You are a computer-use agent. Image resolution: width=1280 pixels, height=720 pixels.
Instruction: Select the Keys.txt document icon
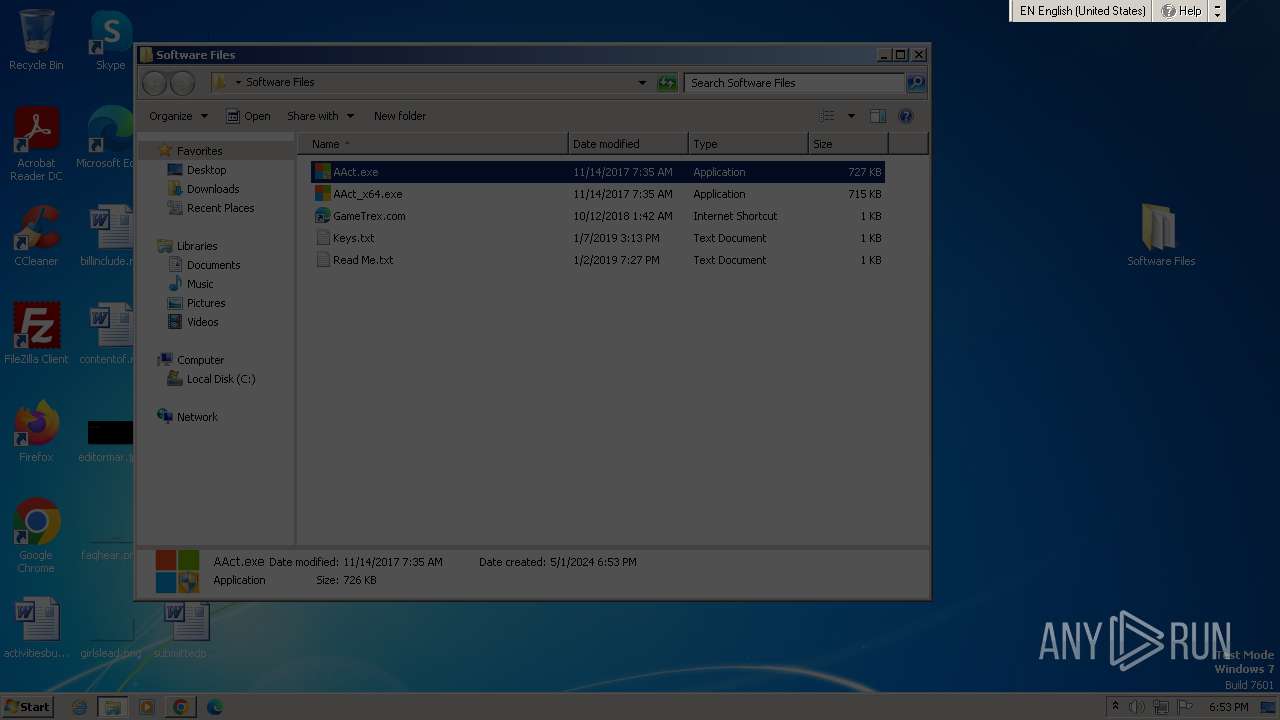tap(322, 238)
